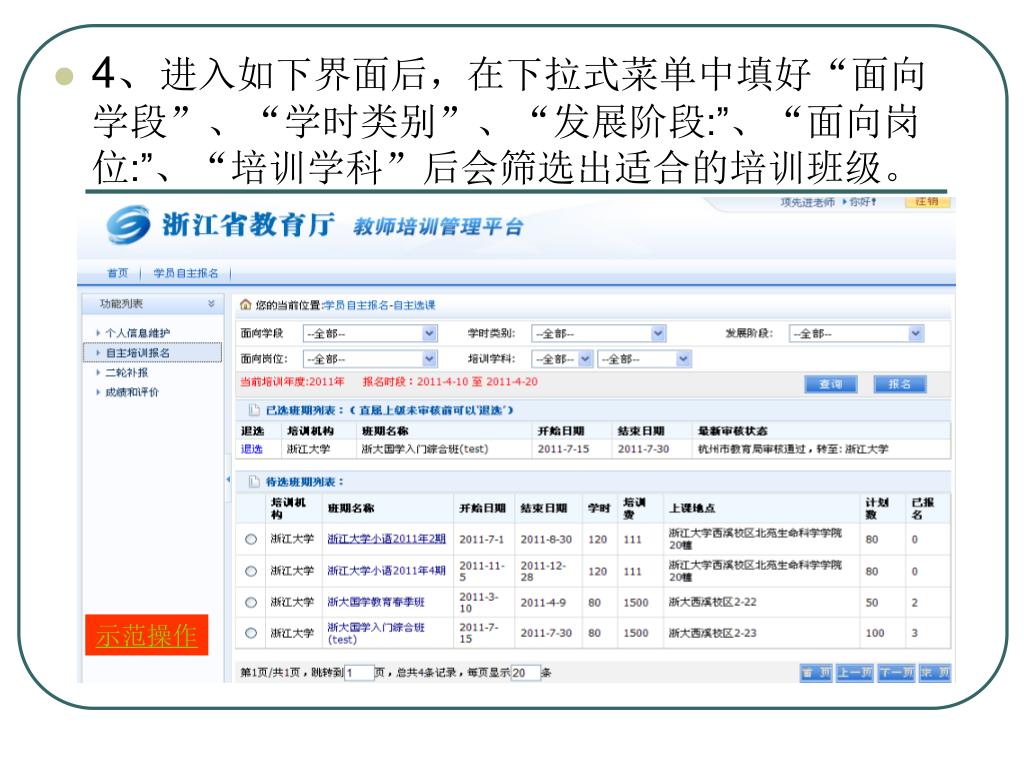
Task: Select radio button for 浙江大学小语2011年2期
Action: [x=251, y=539]
